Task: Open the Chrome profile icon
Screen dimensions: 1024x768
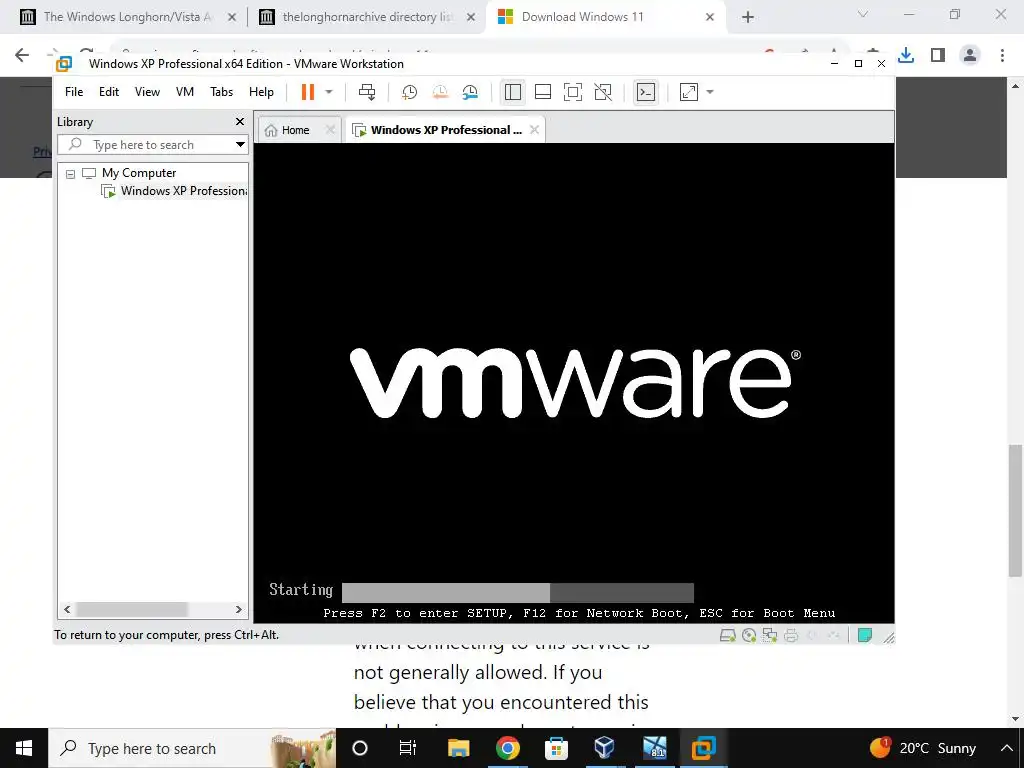Action: (970, 55)
